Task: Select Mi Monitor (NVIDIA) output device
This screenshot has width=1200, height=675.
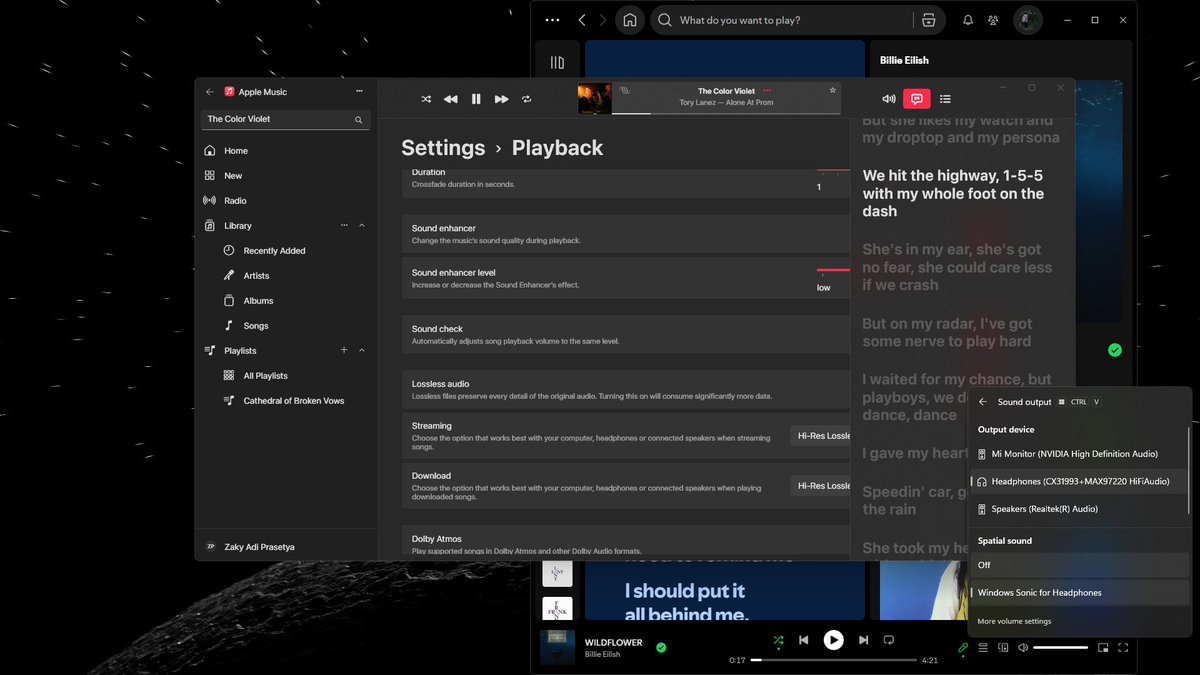Action: coord(1080,454)
